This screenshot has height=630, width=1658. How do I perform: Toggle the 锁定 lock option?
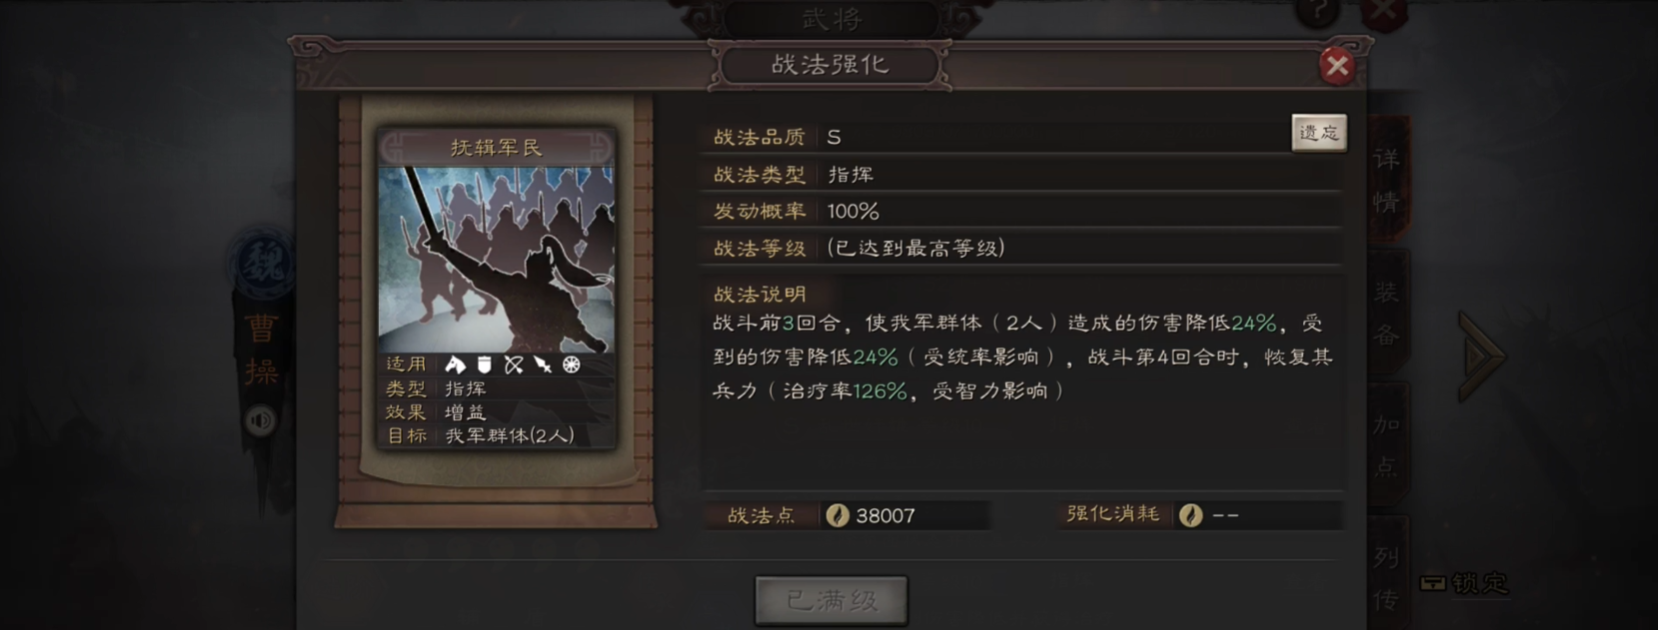point(1465,583)
